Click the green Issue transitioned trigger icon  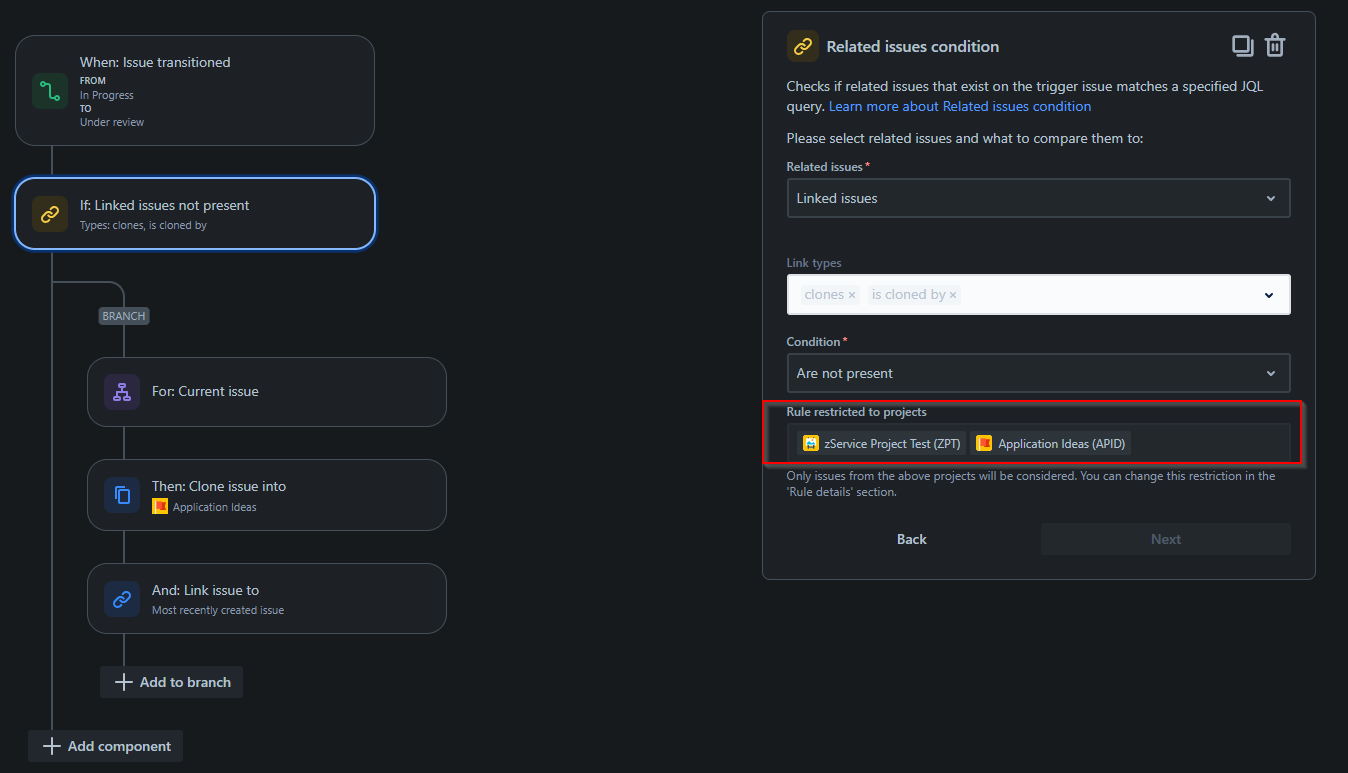[x=48, y=90]
